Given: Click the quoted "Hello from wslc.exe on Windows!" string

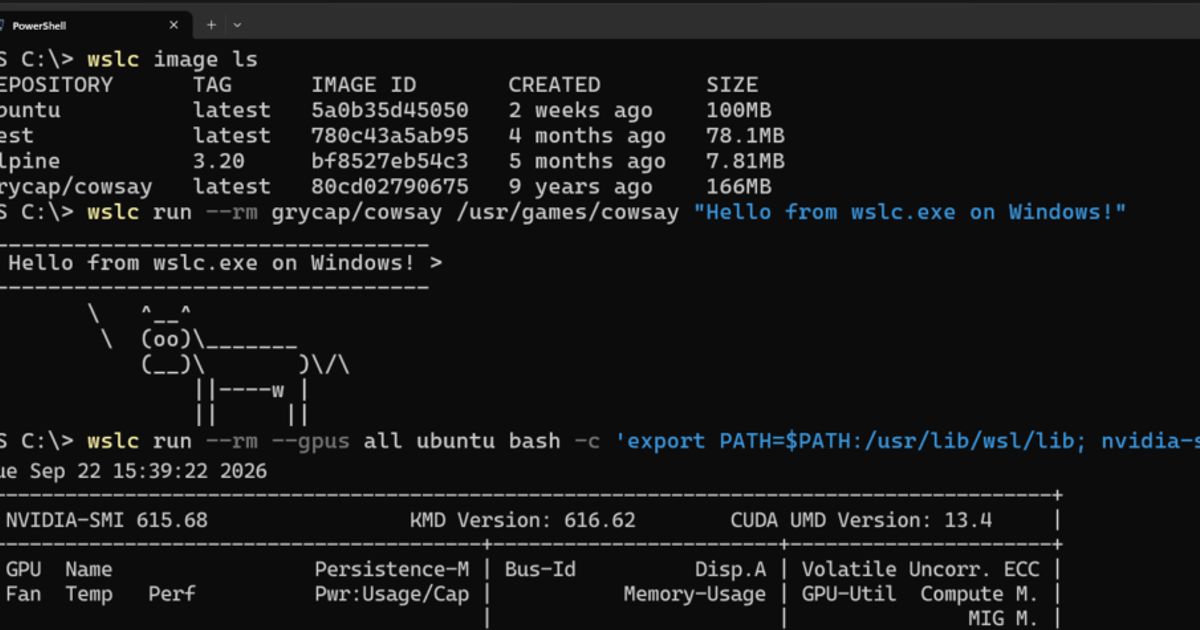Looking at the screenshot, I should tap(910, 212).
